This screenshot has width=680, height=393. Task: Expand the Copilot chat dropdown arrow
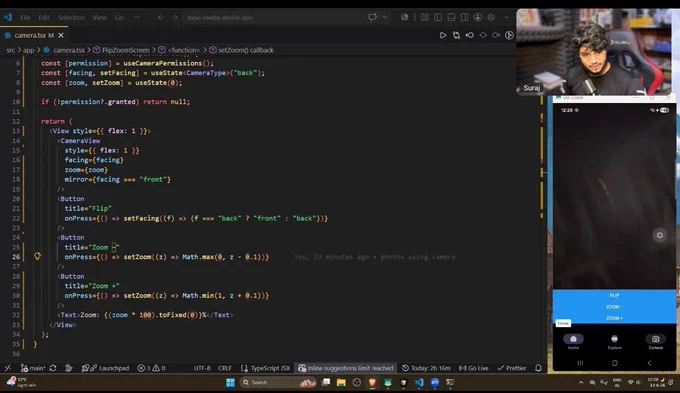click(385, 17)
